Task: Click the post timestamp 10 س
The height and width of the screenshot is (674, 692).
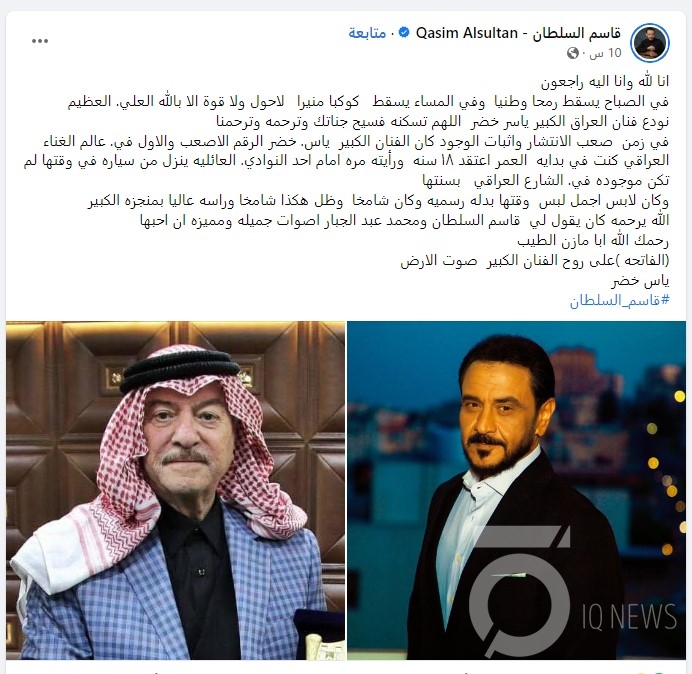Action: pos(606,53)
